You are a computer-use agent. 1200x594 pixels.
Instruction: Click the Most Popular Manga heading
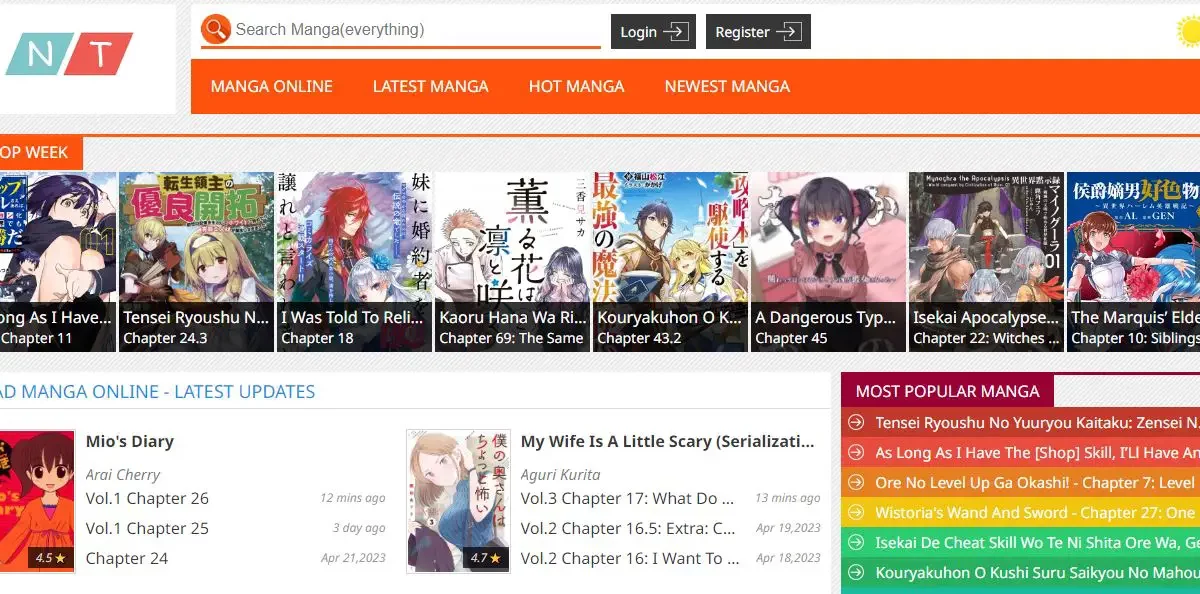pos(947,391)
